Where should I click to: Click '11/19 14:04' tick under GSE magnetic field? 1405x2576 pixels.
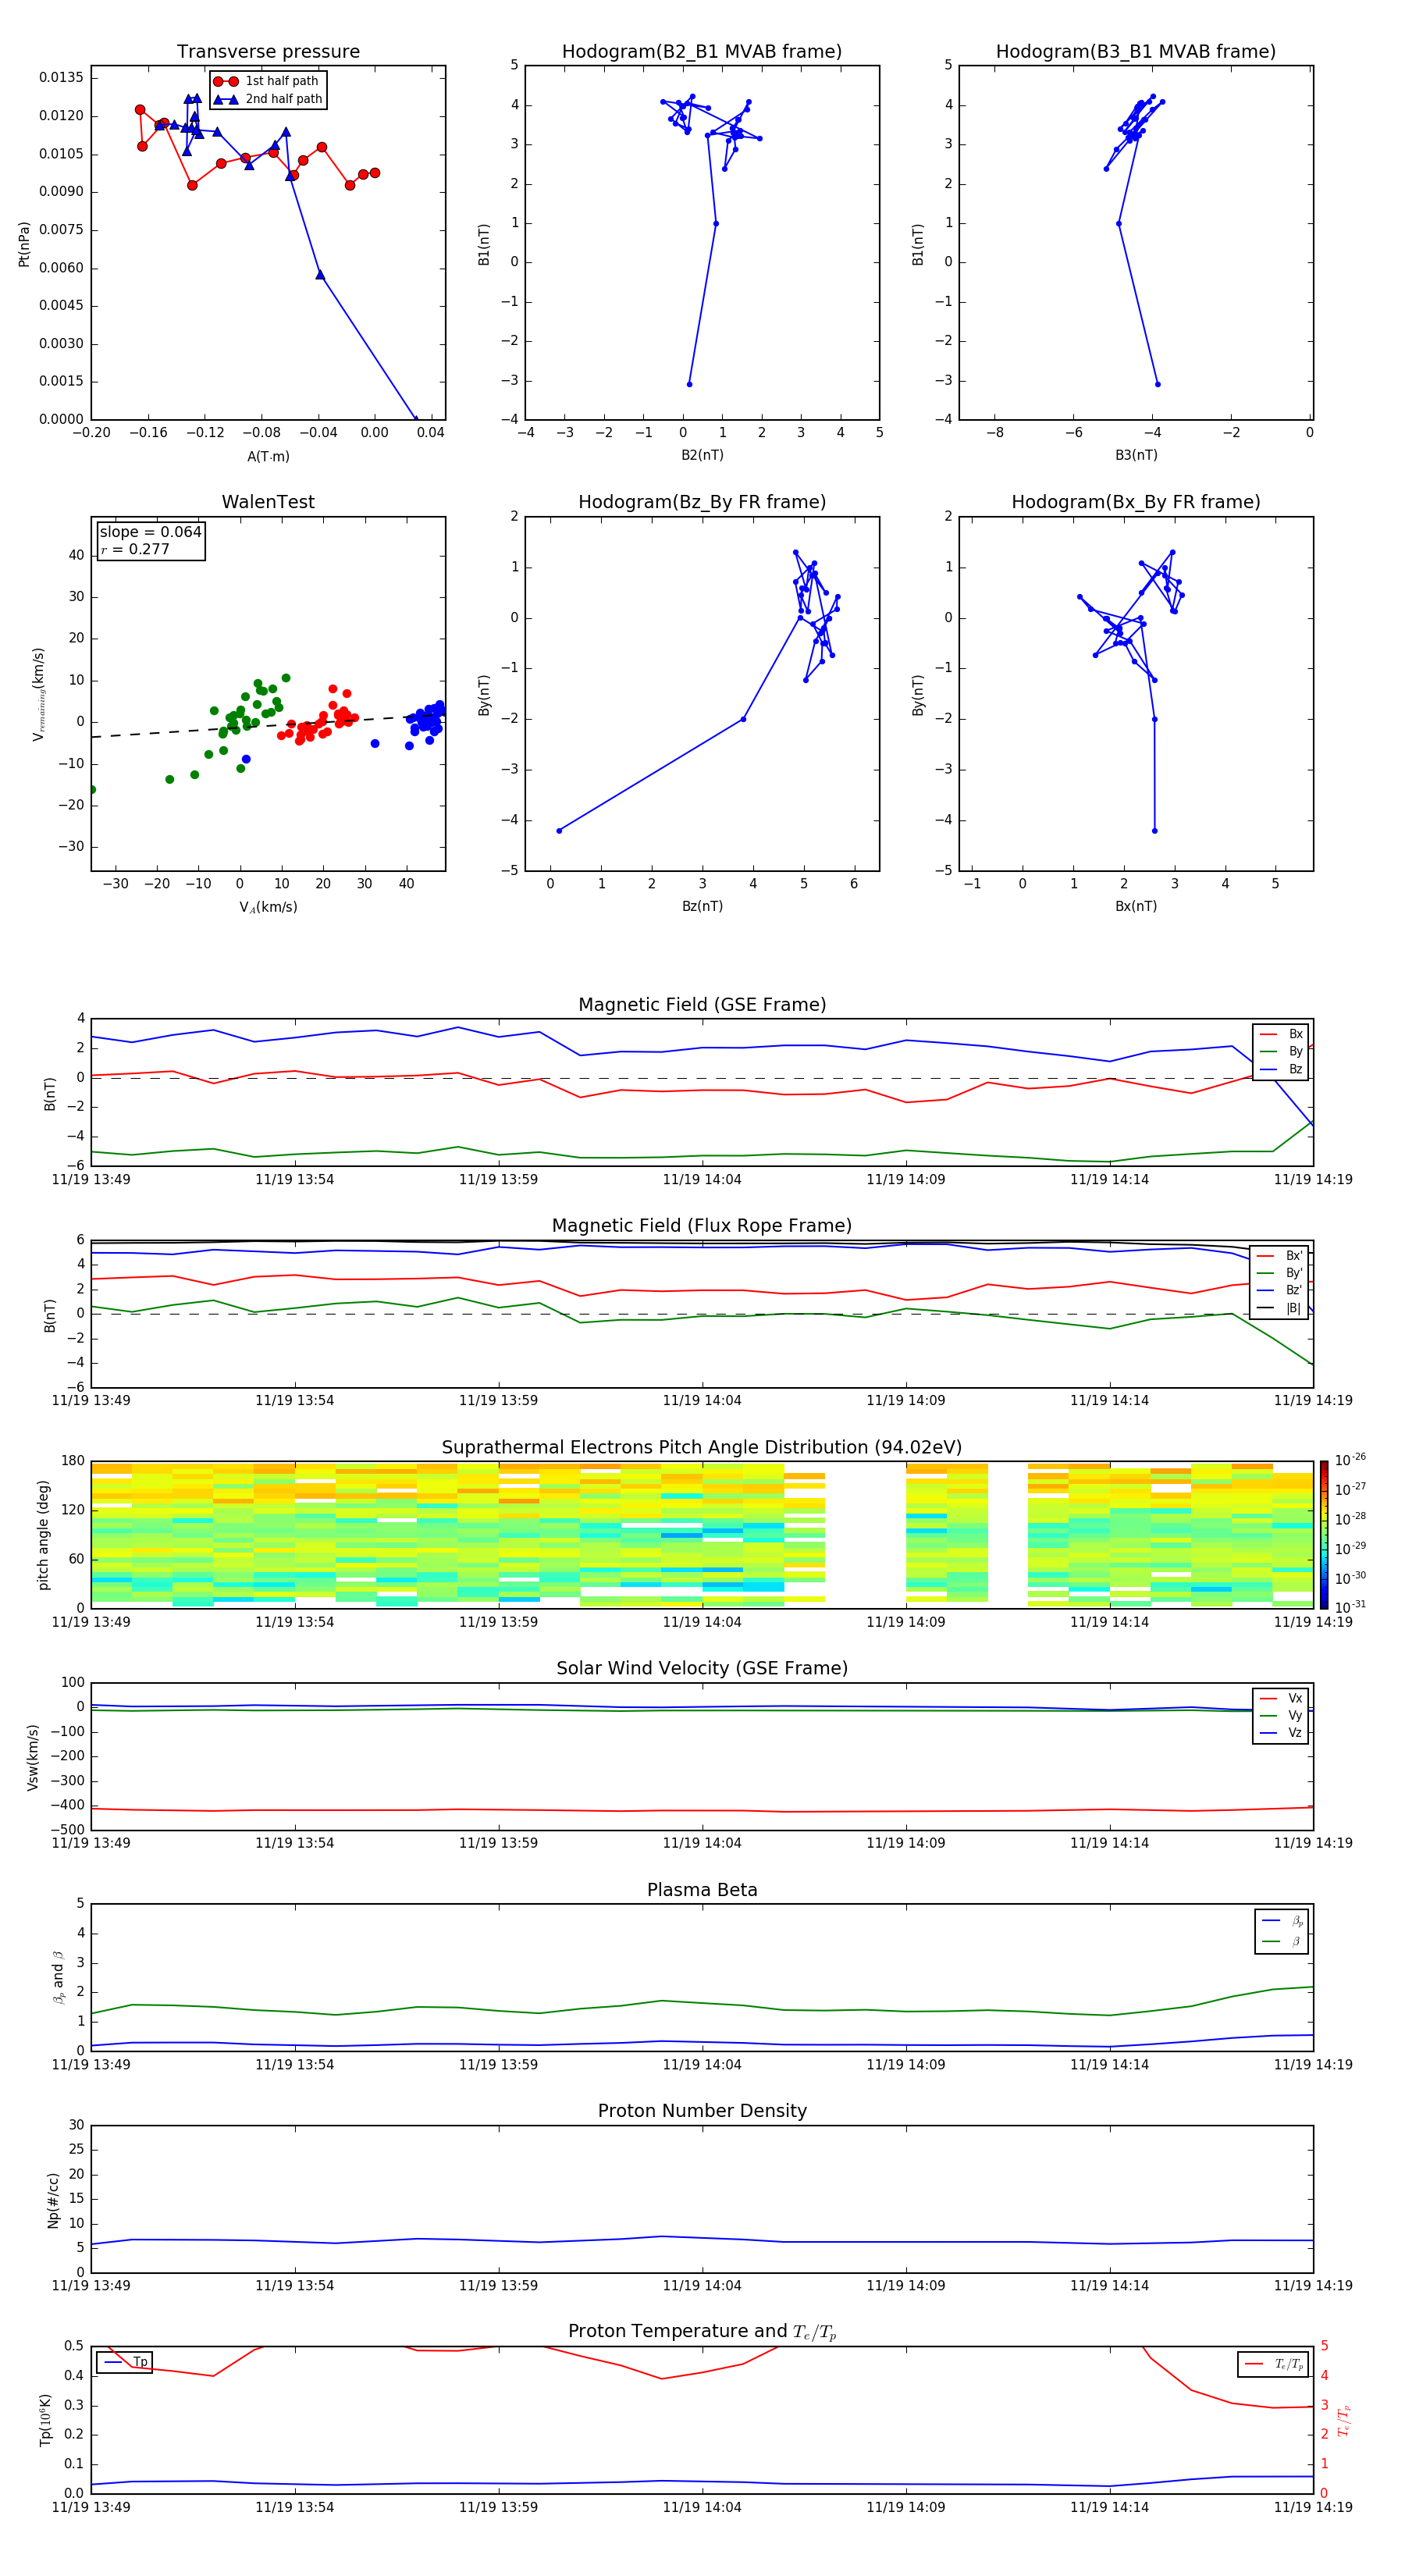tap(702, 1180)
